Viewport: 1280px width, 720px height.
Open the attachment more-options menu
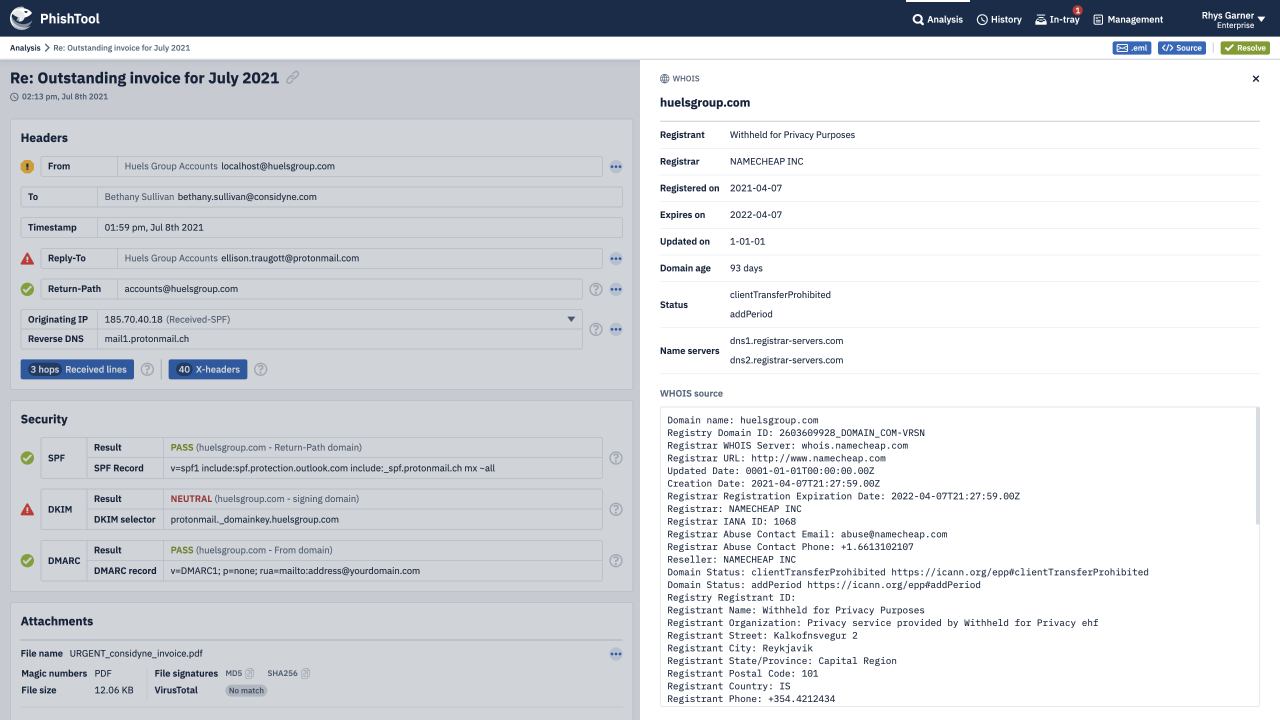616,654
